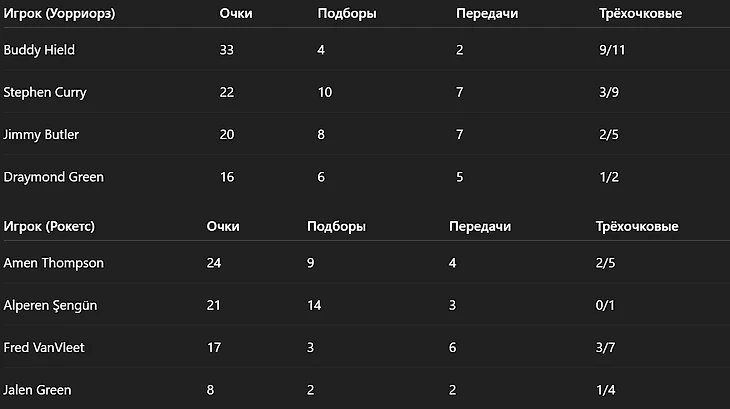Click Подборы header in the Rockets table

point(336,226)
